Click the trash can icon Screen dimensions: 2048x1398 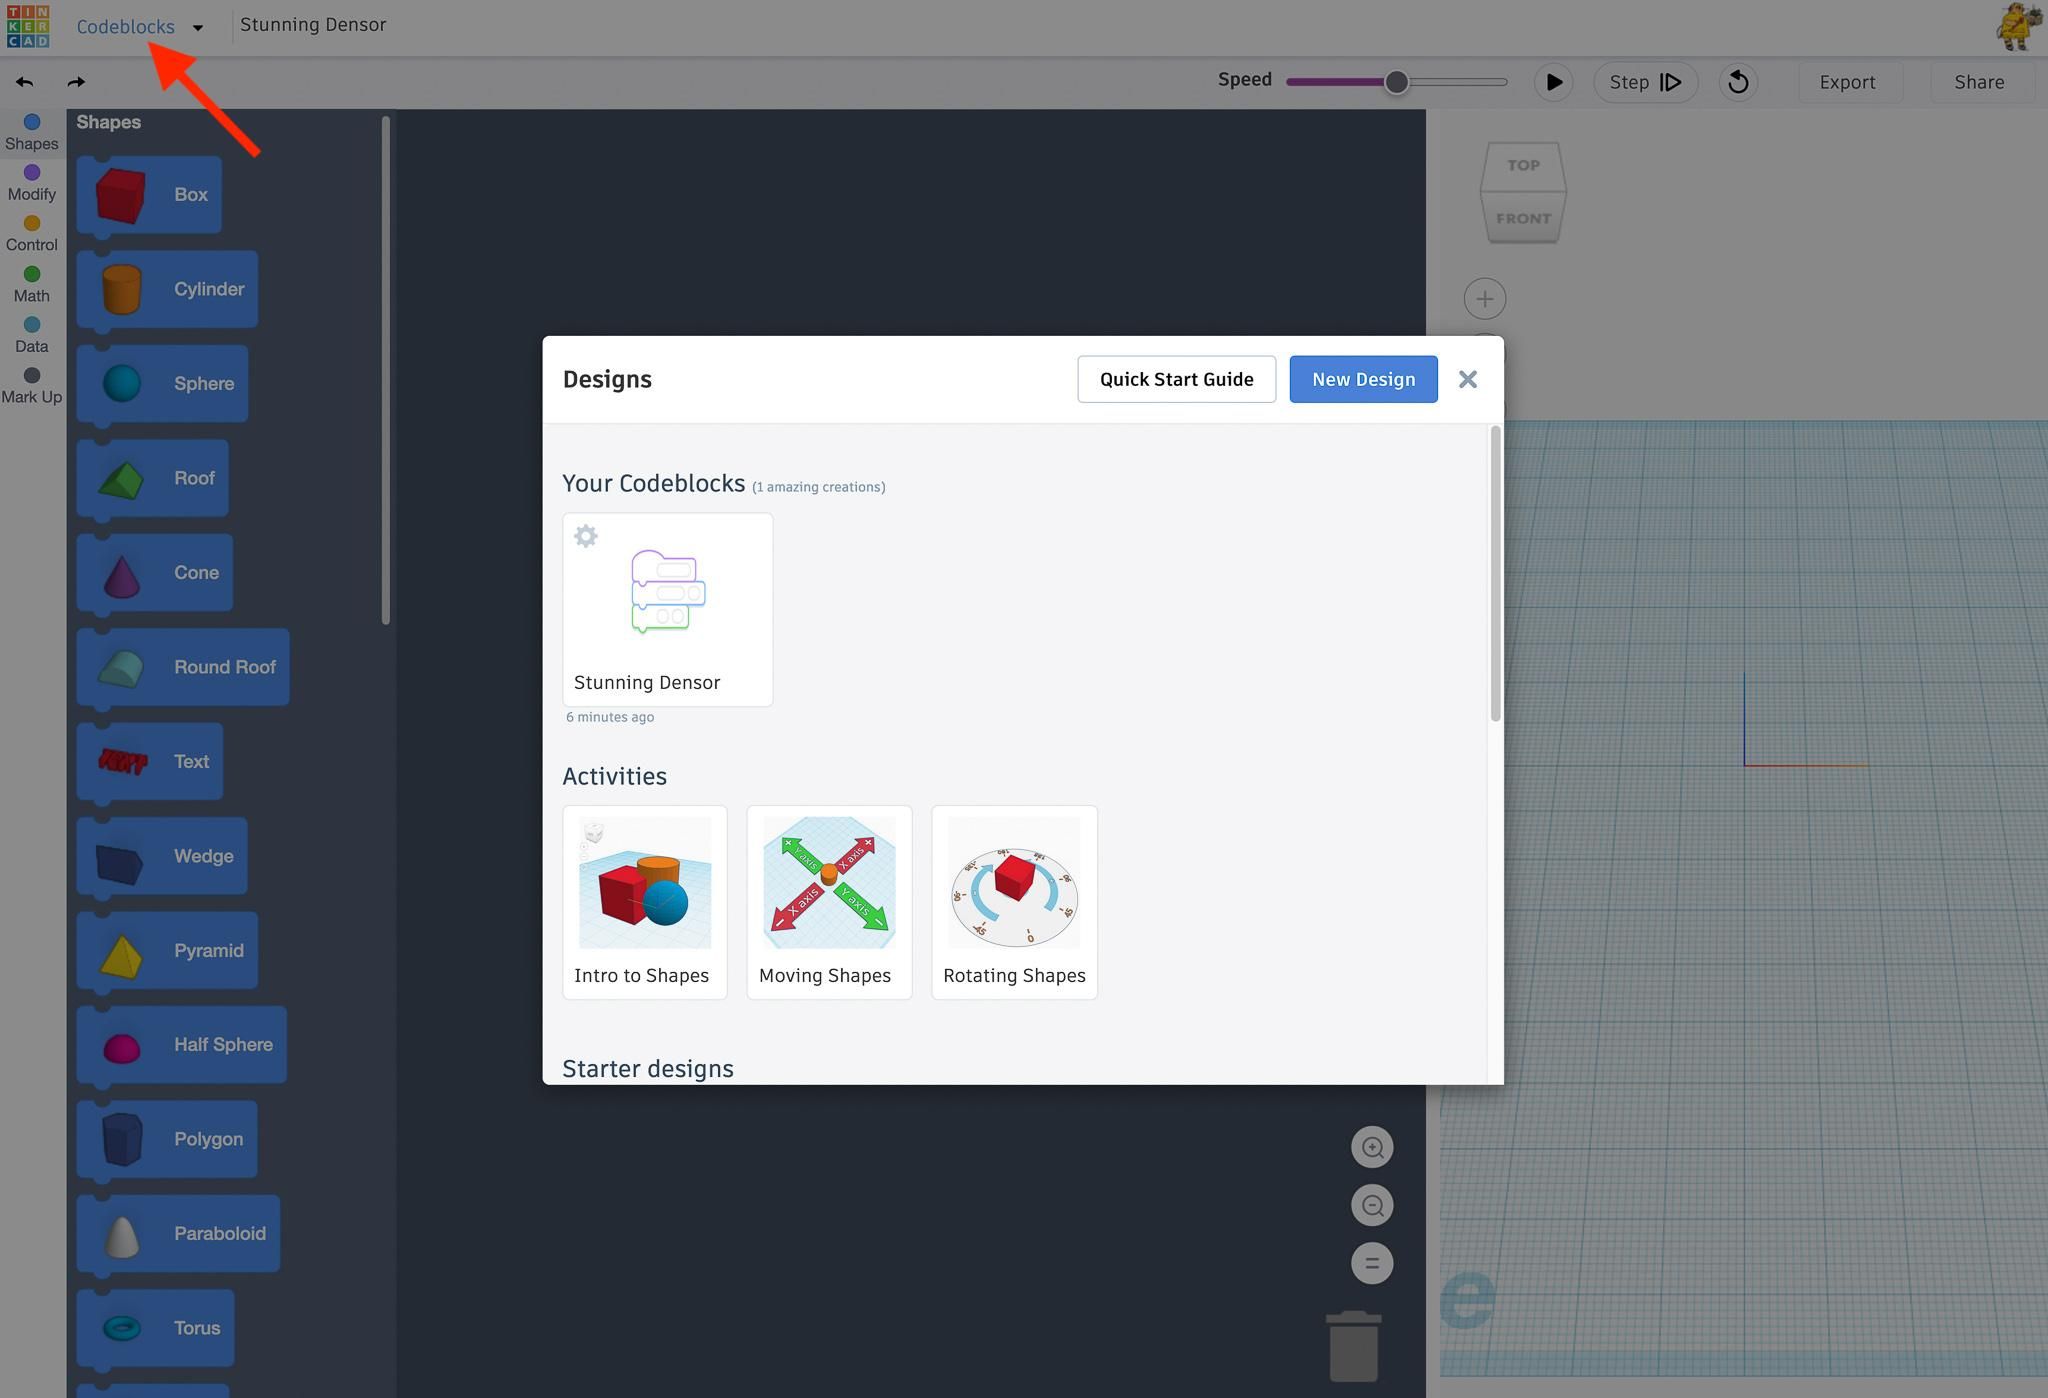click(1354, 1347)
